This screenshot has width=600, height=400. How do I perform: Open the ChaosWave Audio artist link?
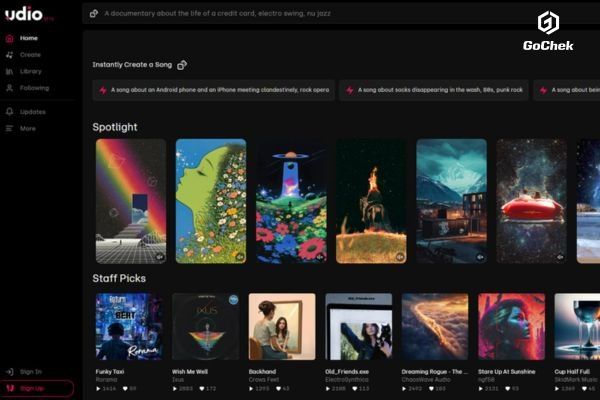[x=426, y=380]
